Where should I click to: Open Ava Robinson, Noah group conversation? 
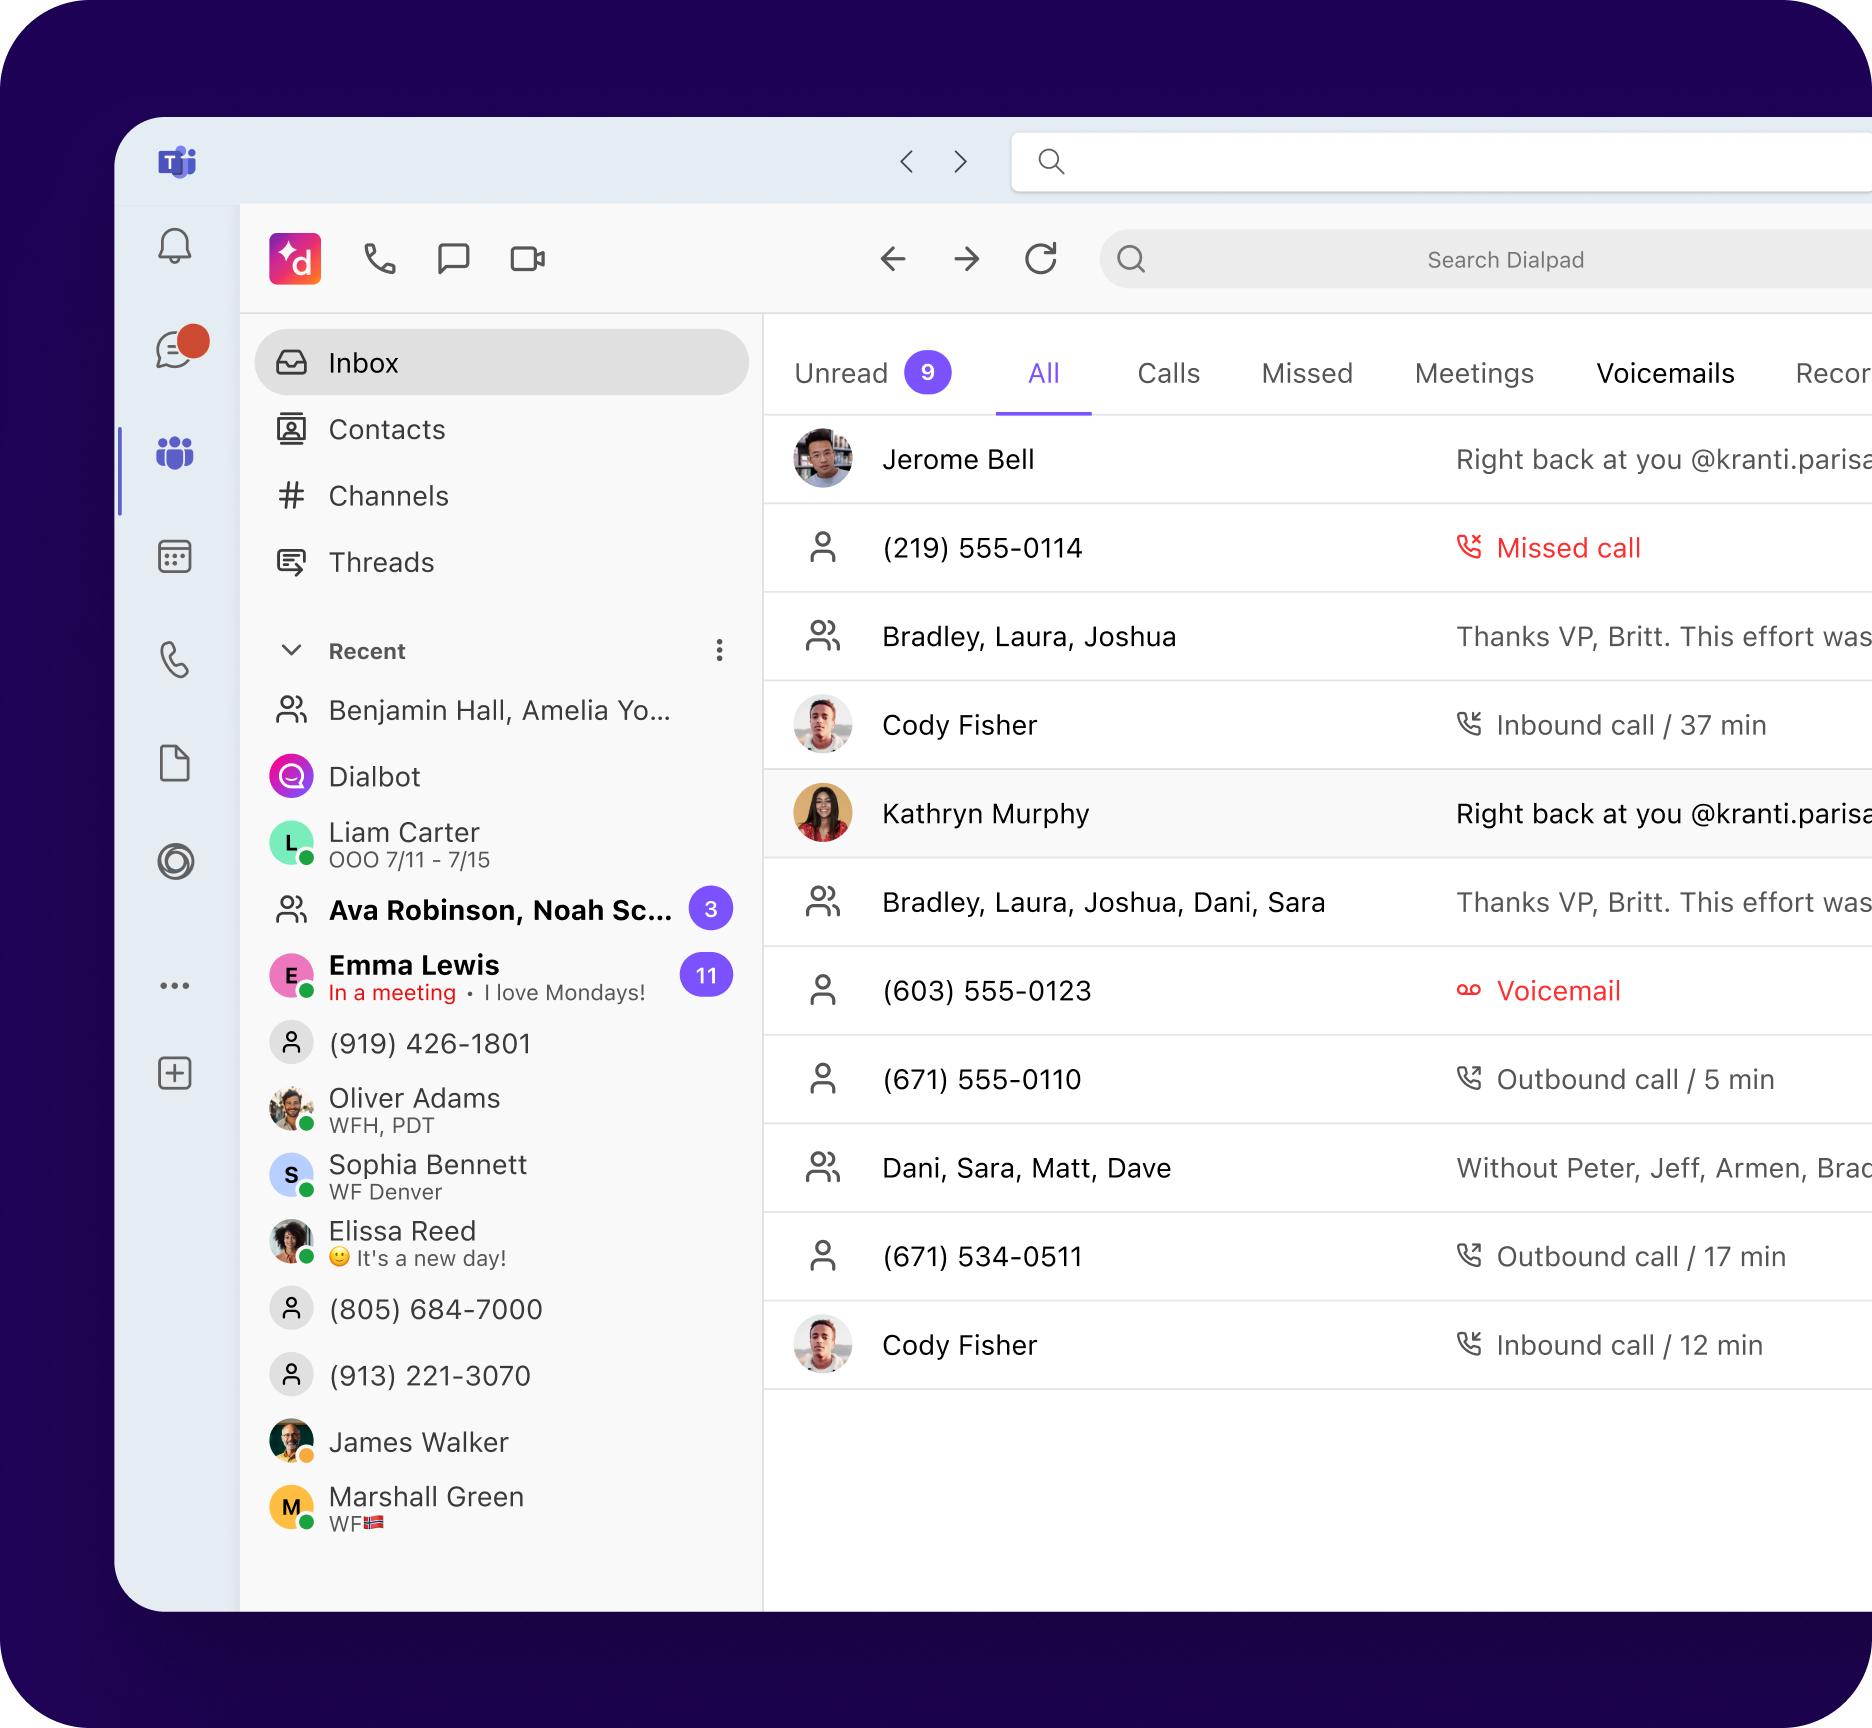pos(502,909)
